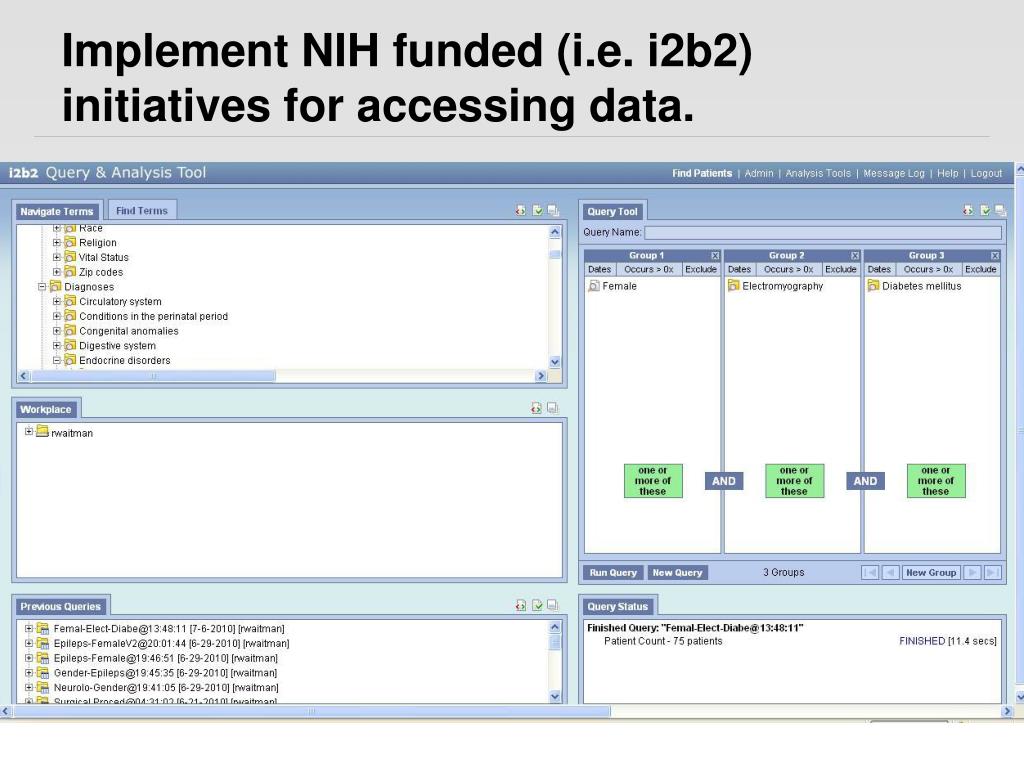This screenshot has height=768, width=1024.
Task: Click the Query Name input field
Action: pyautogui.click(x=823, y=232)
